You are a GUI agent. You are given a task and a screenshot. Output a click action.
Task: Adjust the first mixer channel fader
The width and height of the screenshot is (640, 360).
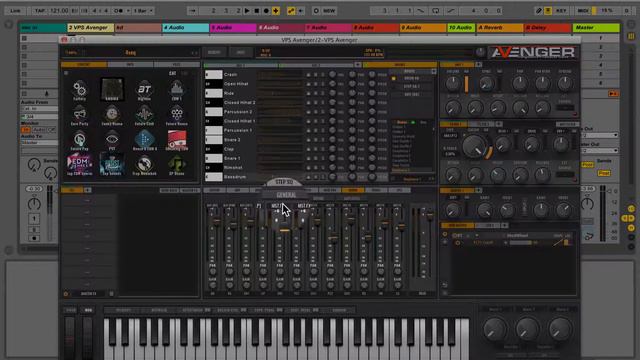216,221
